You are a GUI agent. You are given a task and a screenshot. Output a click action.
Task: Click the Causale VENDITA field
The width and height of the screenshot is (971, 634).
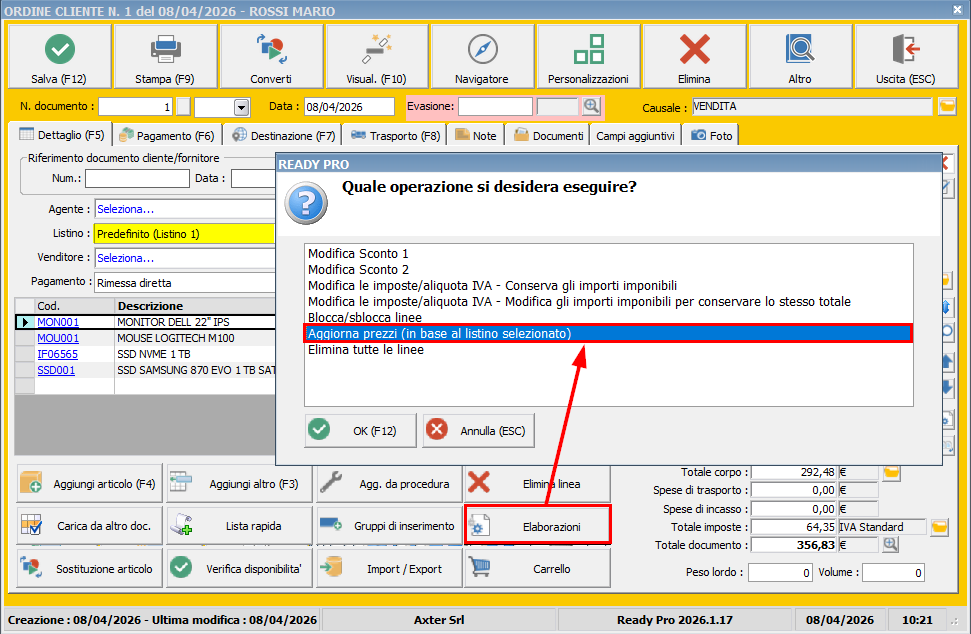(x=812, y=106)
